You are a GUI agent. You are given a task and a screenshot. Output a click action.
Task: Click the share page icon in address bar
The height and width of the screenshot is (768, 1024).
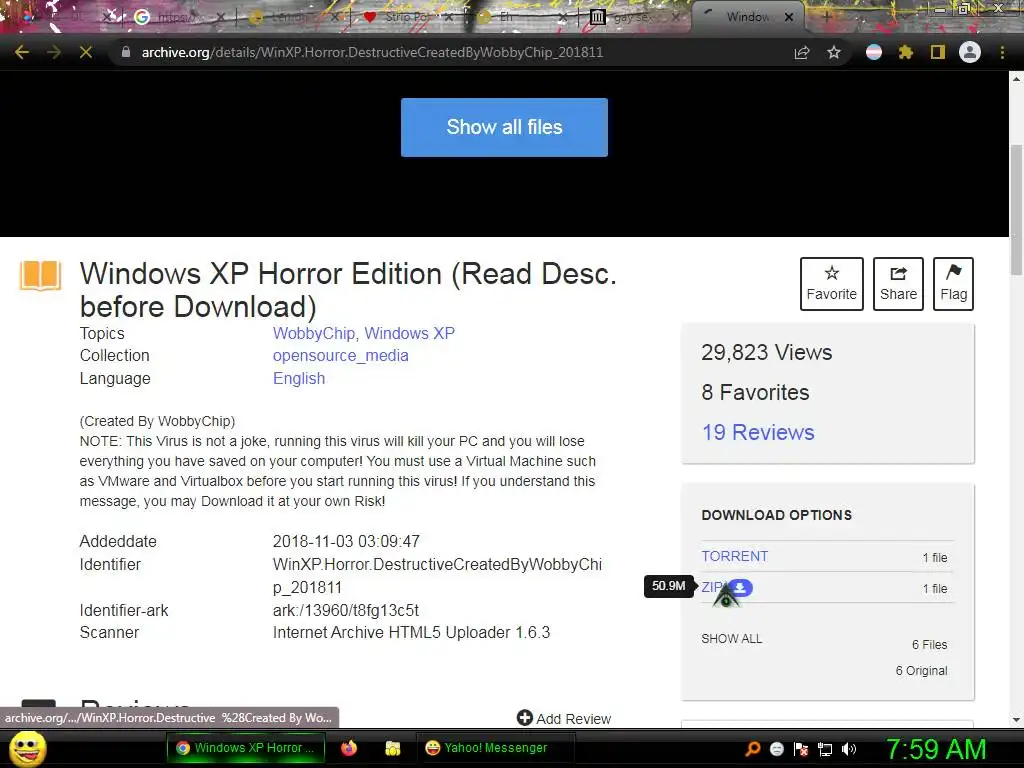[x=801, y=52]
